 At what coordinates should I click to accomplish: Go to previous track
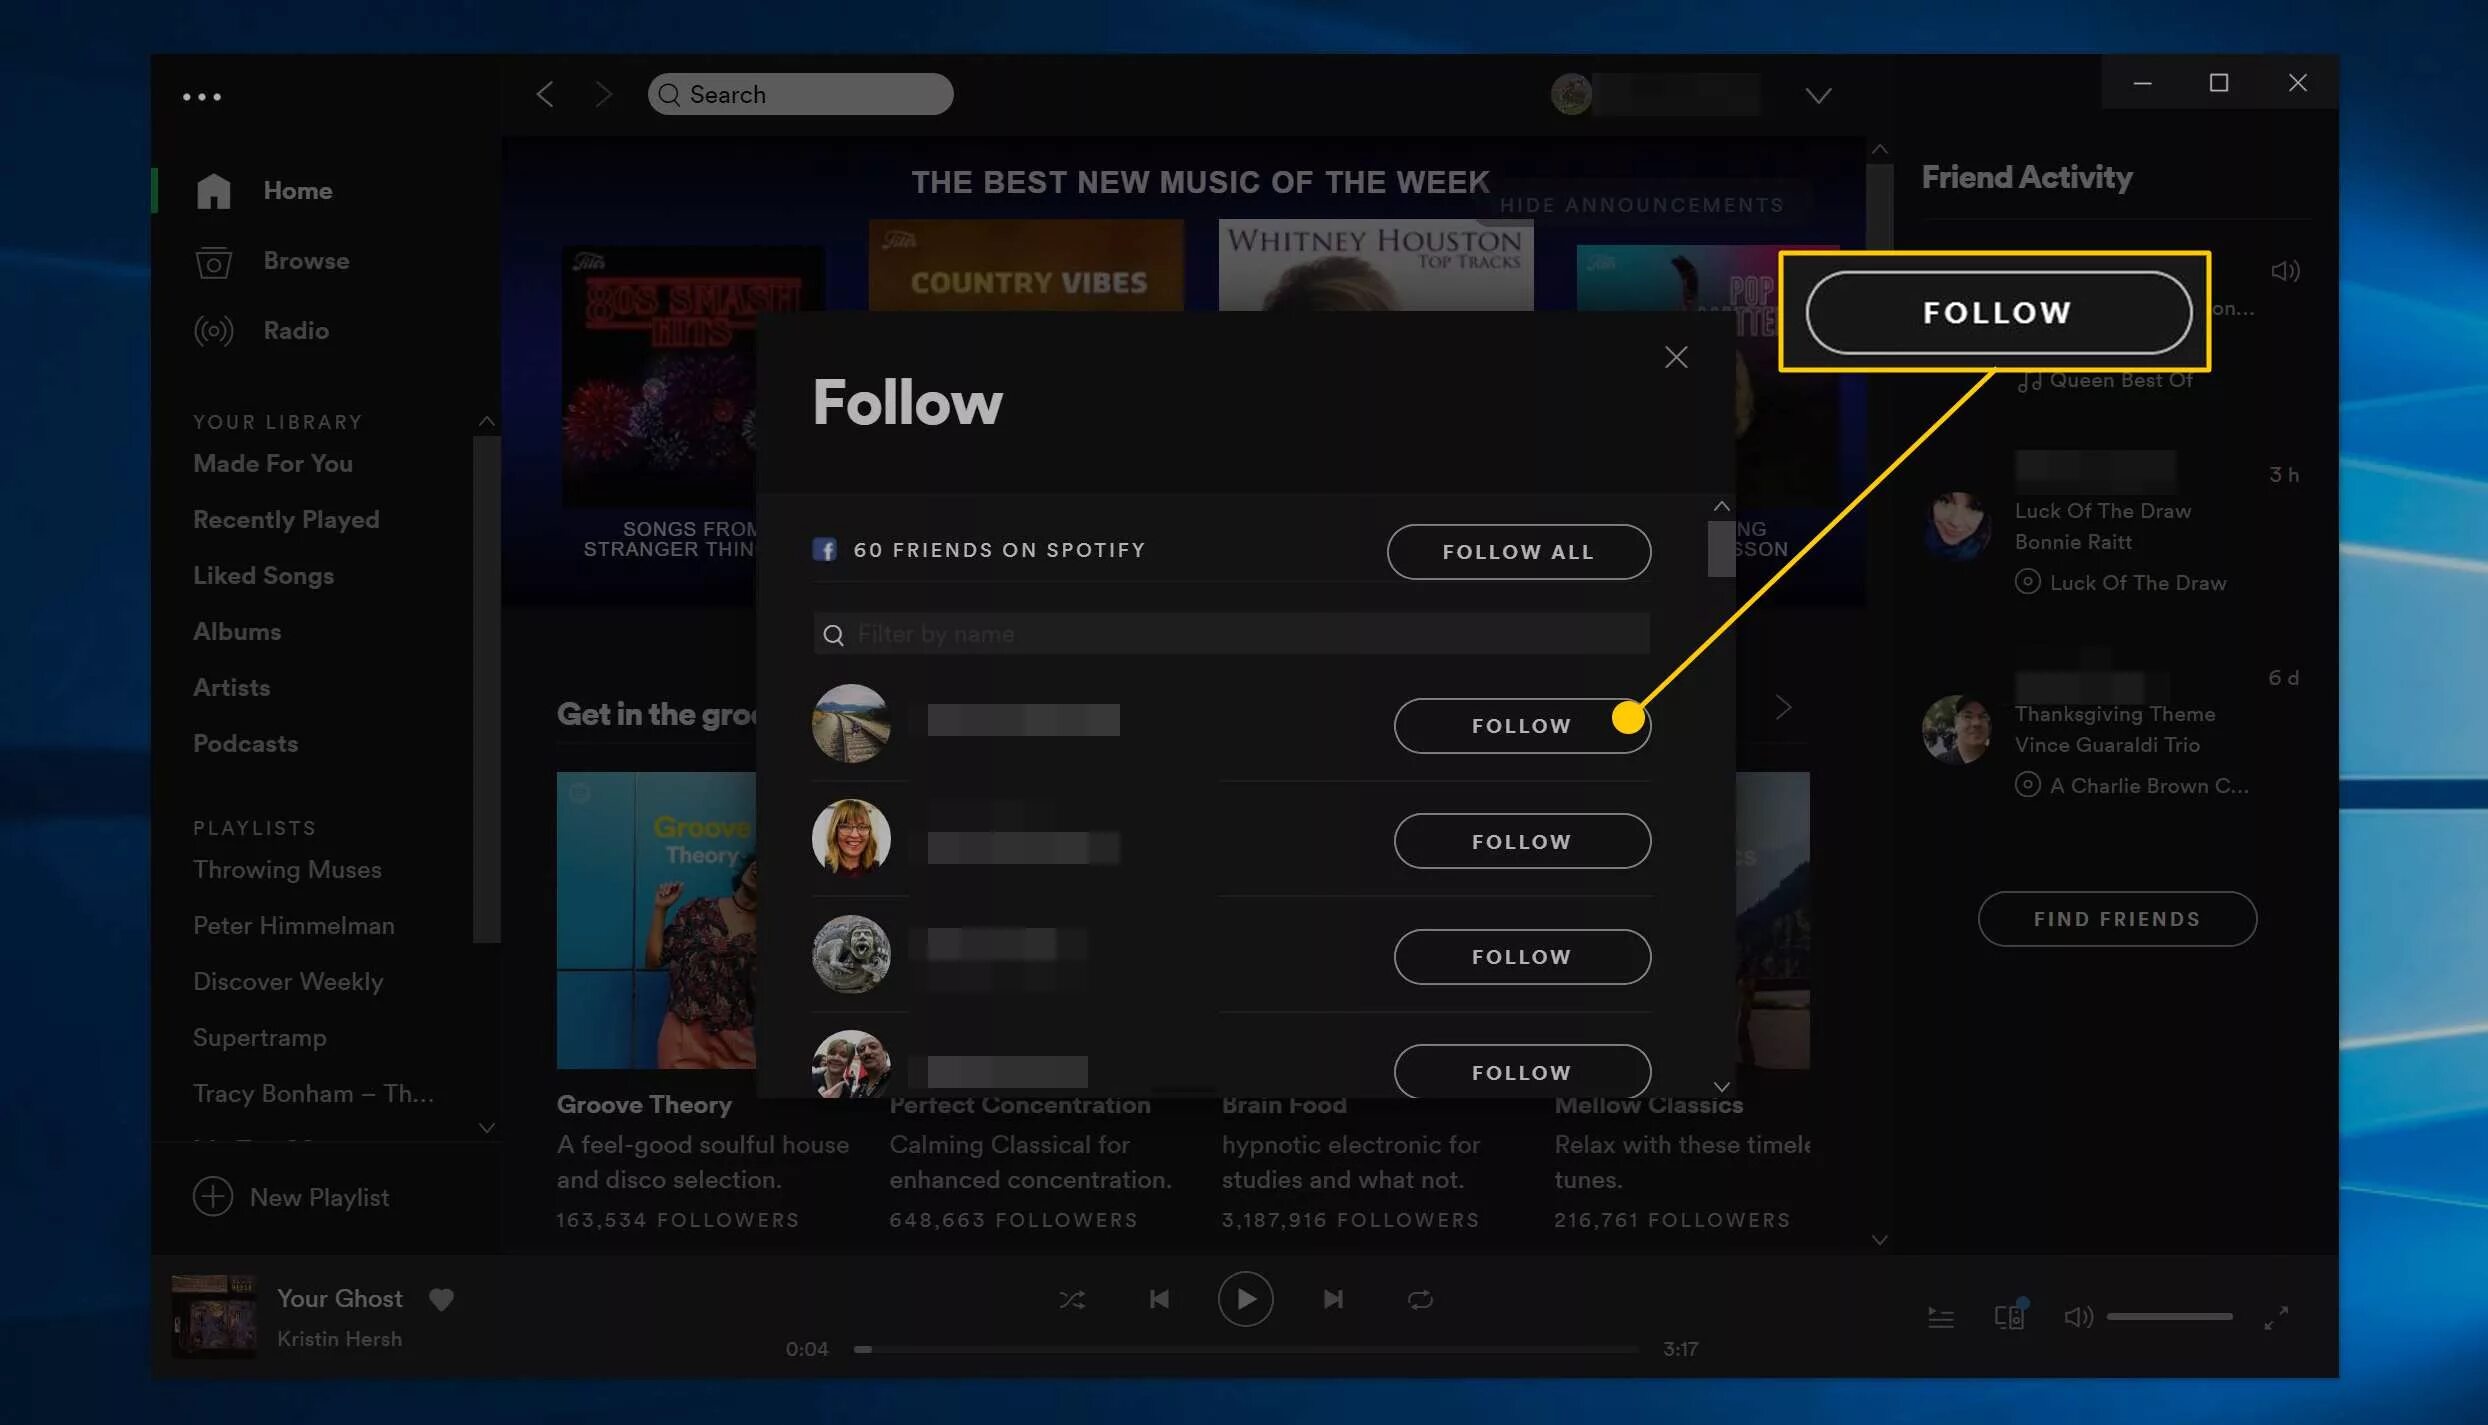1159,1299
